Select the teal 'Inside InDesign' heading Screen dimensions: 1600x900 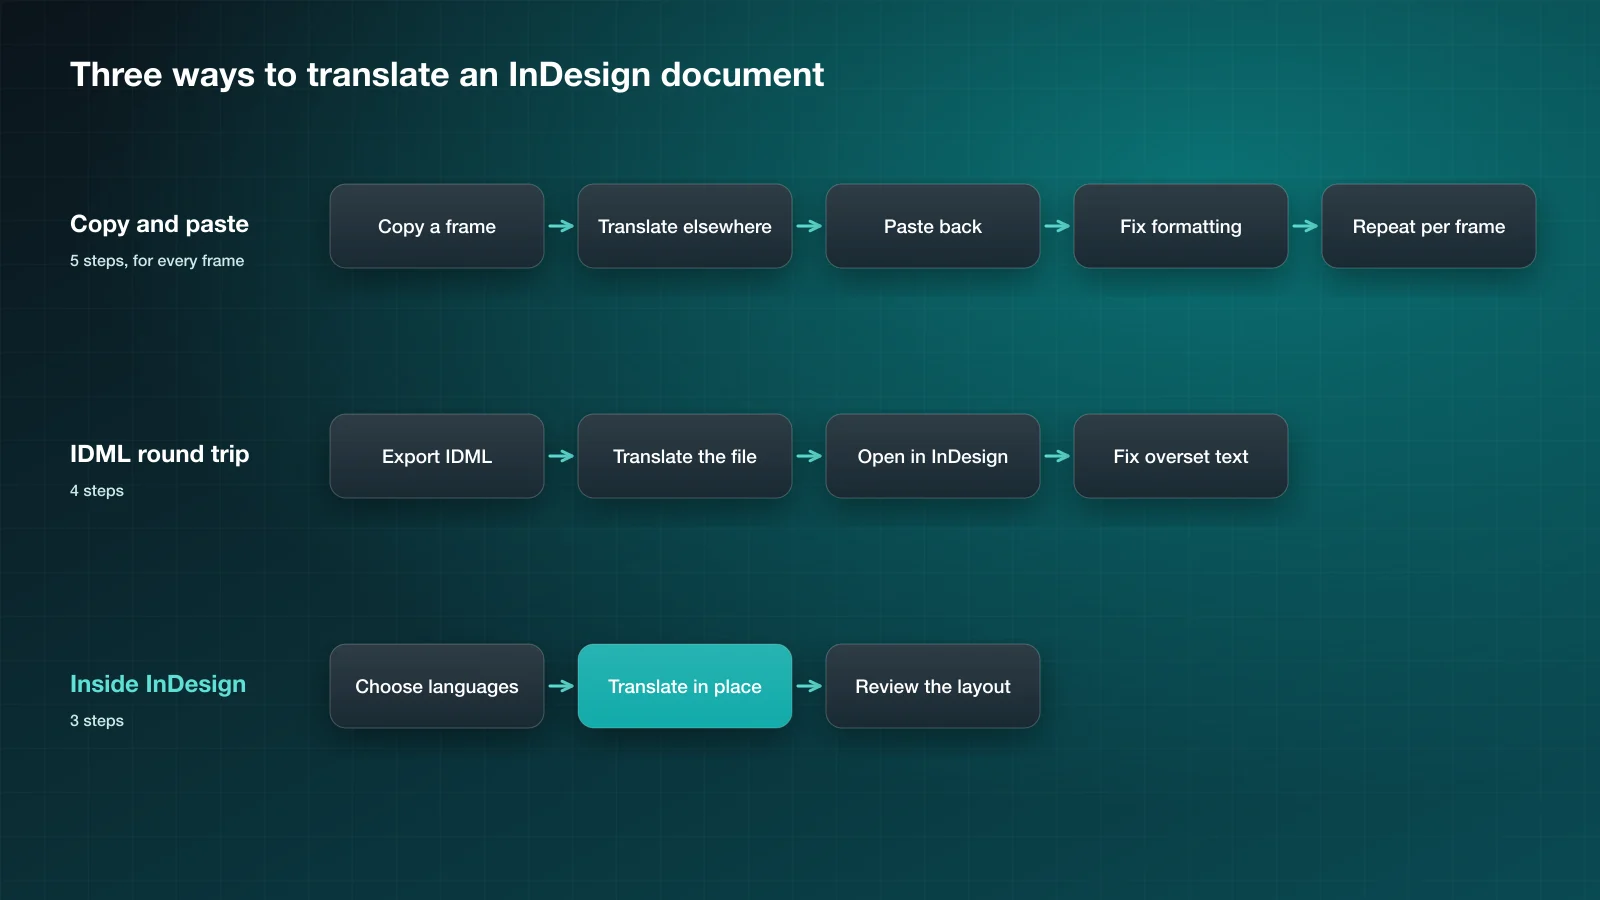point(158,684)
